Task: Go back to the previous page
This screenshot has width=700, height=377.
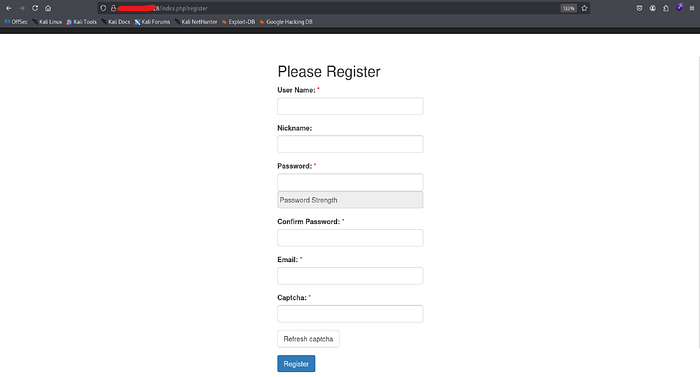Action: tap(8, 8)
